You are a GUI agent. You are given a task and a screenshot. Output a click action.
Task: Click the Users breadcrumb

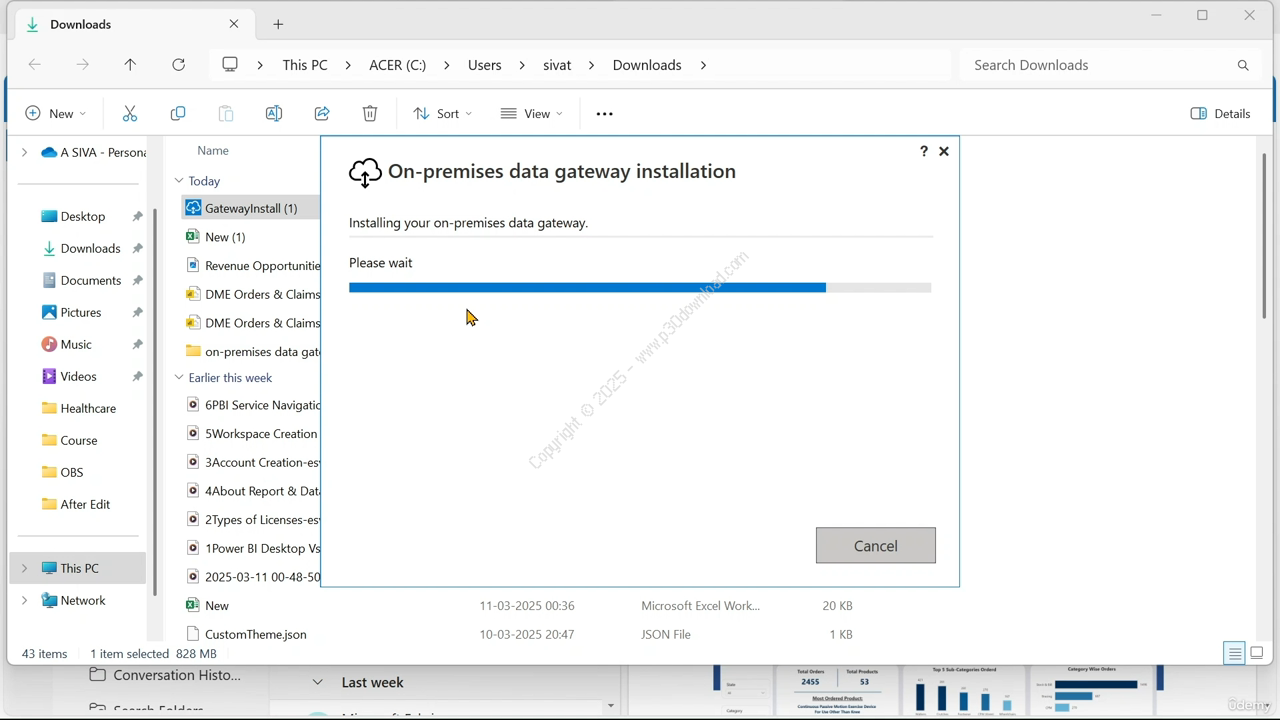coord(485,65)
